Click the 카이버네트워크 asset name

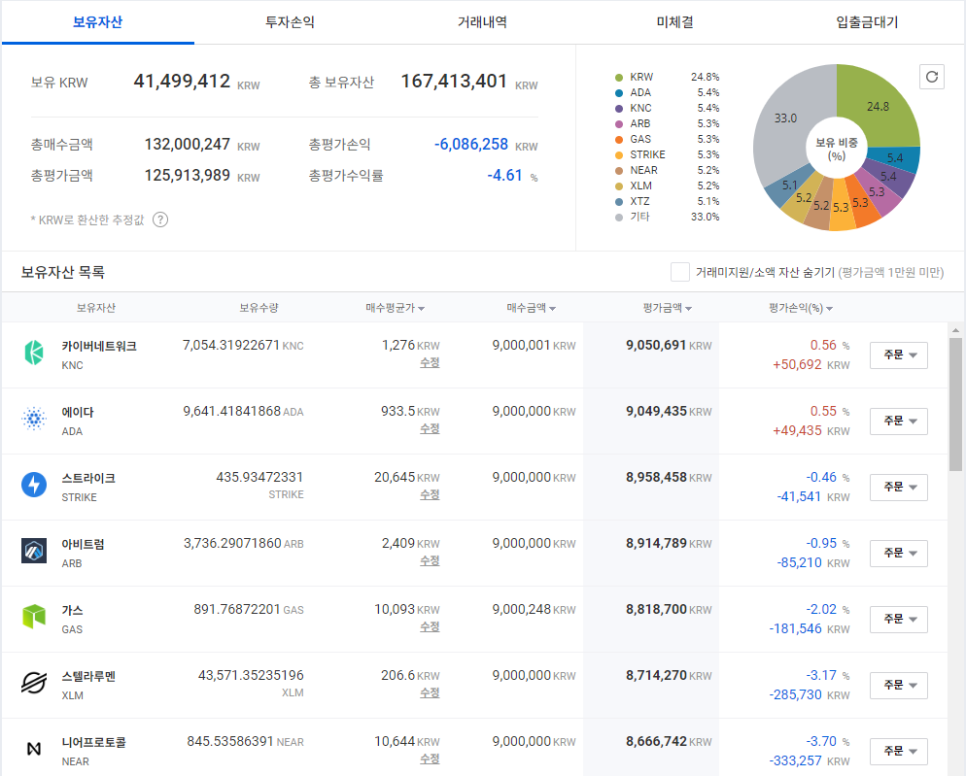coord(99,346)
